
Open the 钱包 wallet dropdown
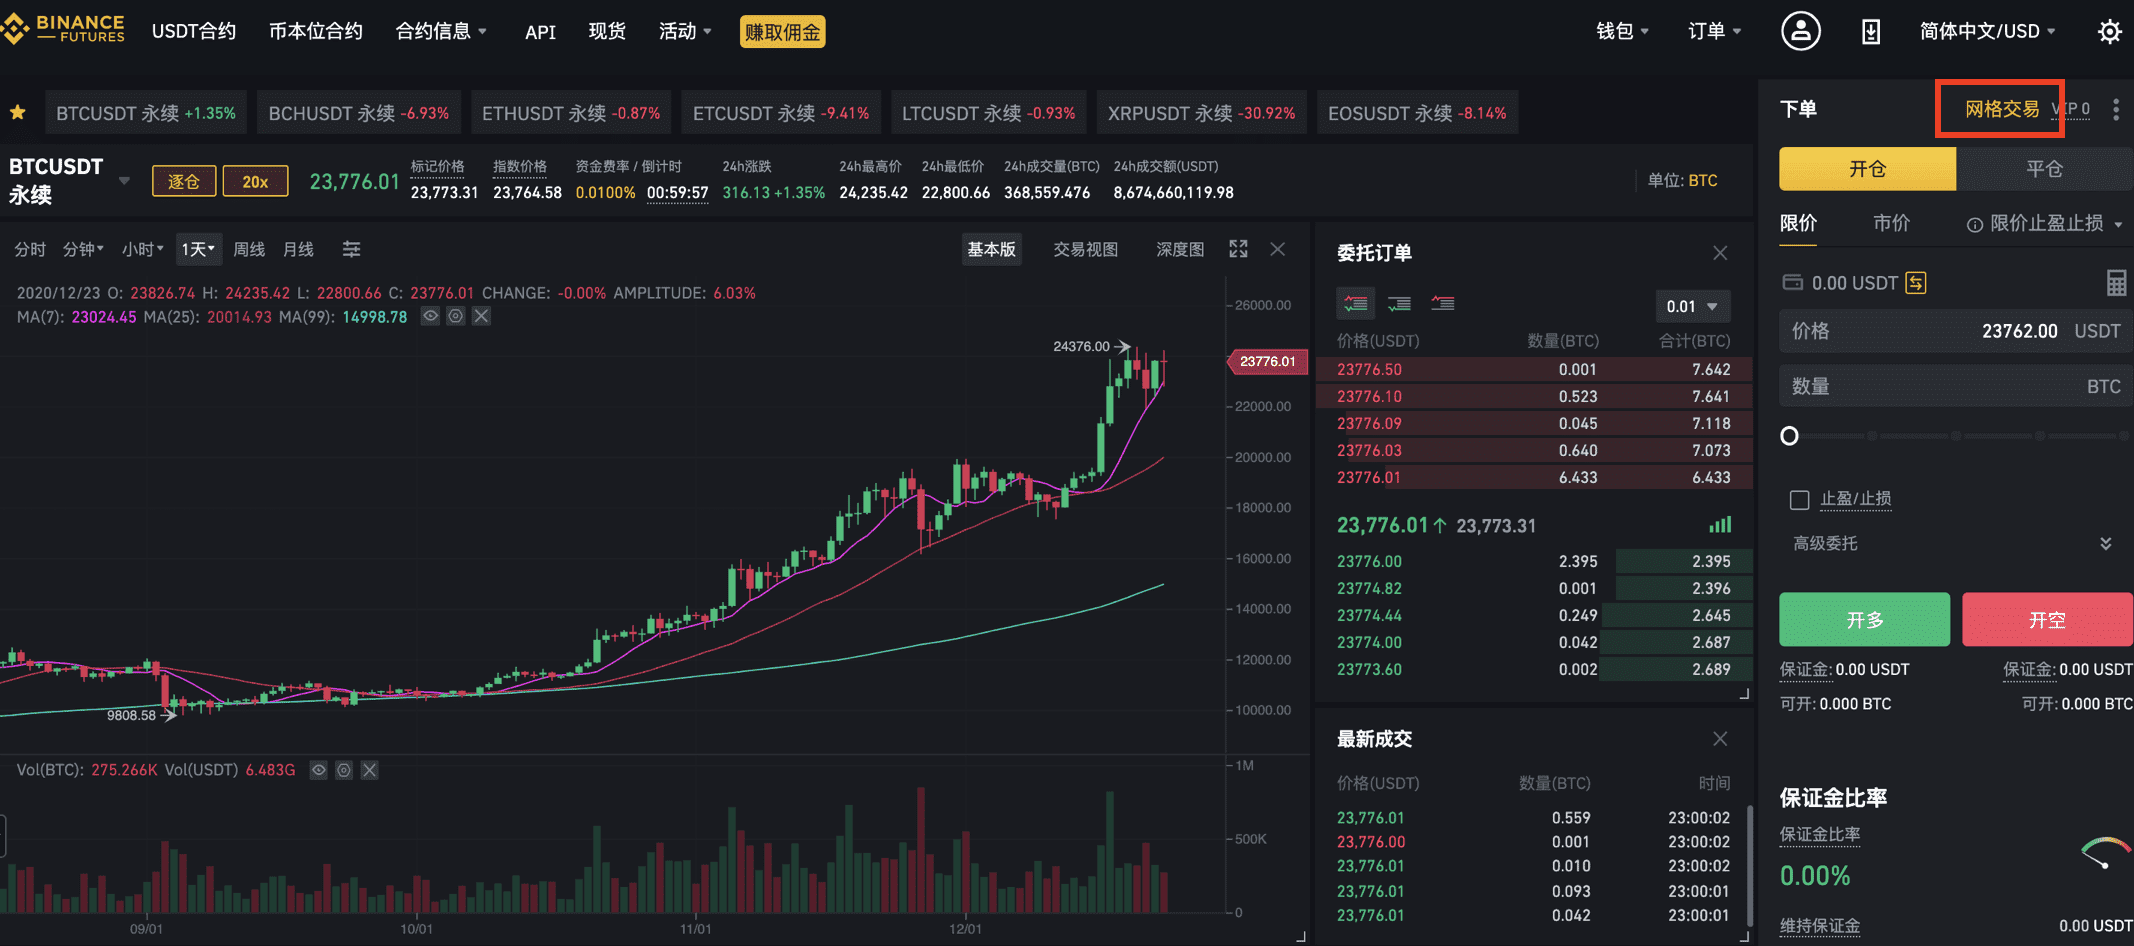tap(1622, 31)
